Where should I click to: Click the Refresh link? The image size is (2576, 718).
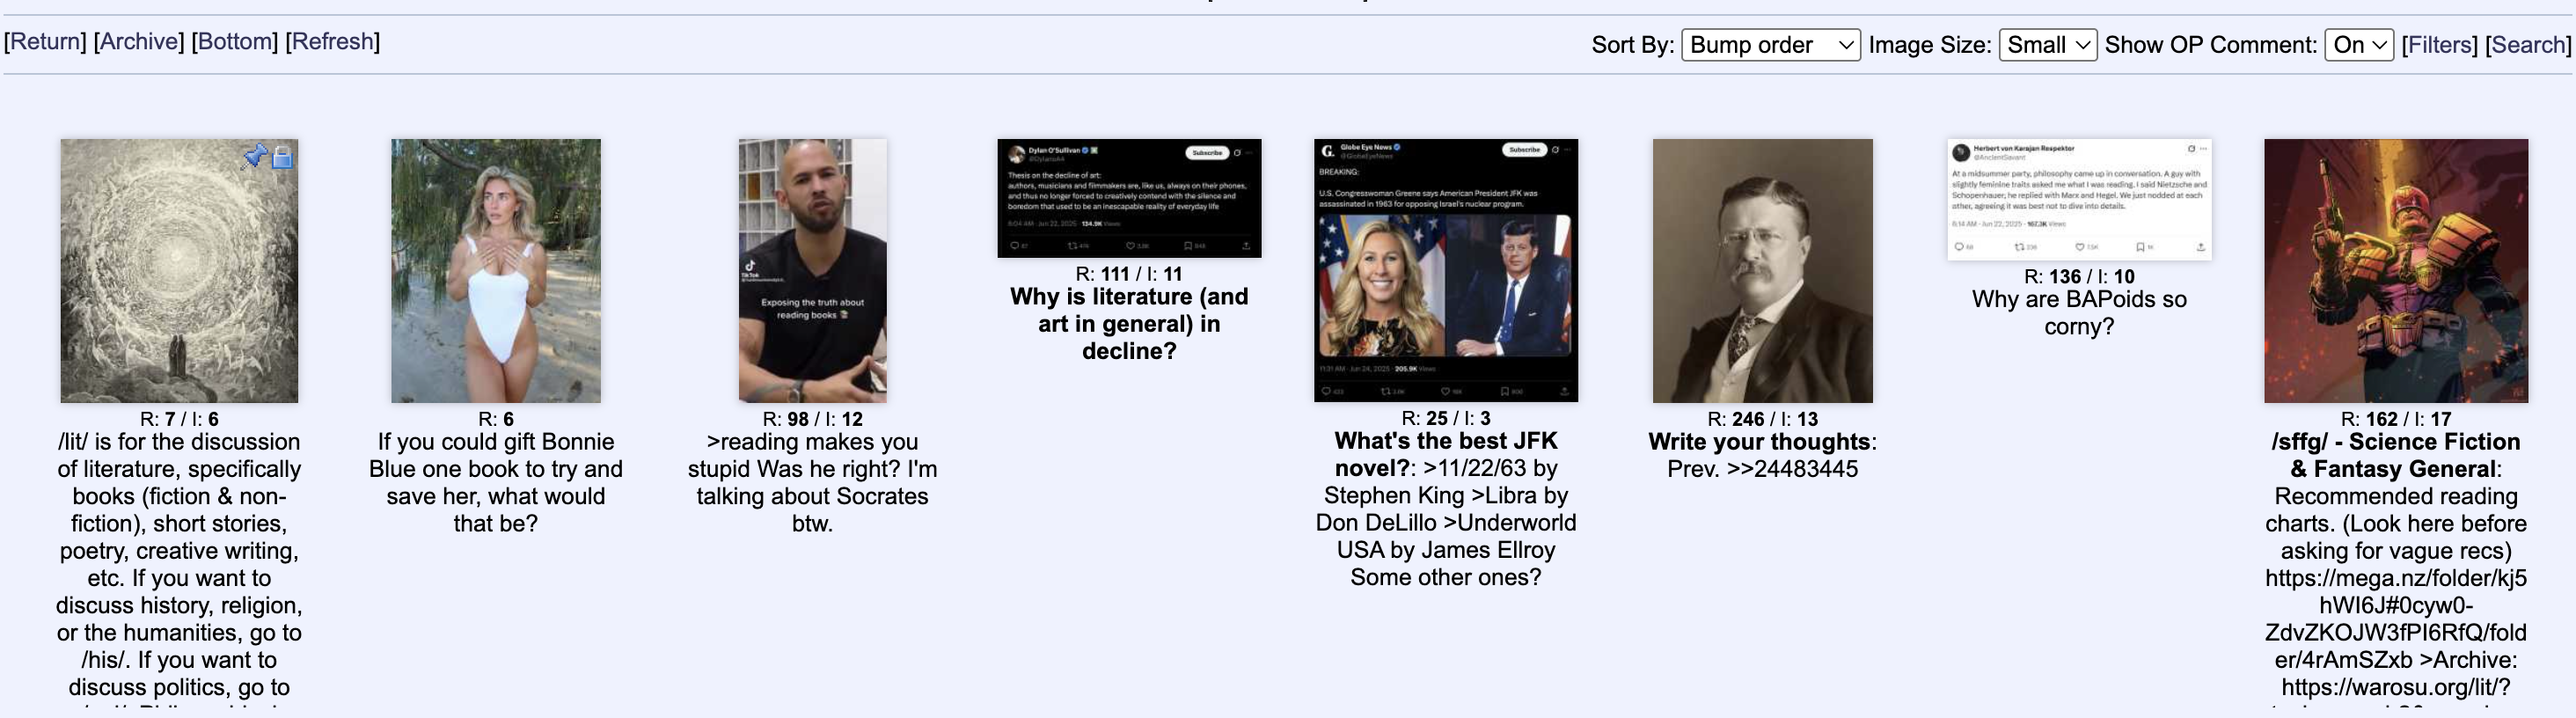point(332,42)
